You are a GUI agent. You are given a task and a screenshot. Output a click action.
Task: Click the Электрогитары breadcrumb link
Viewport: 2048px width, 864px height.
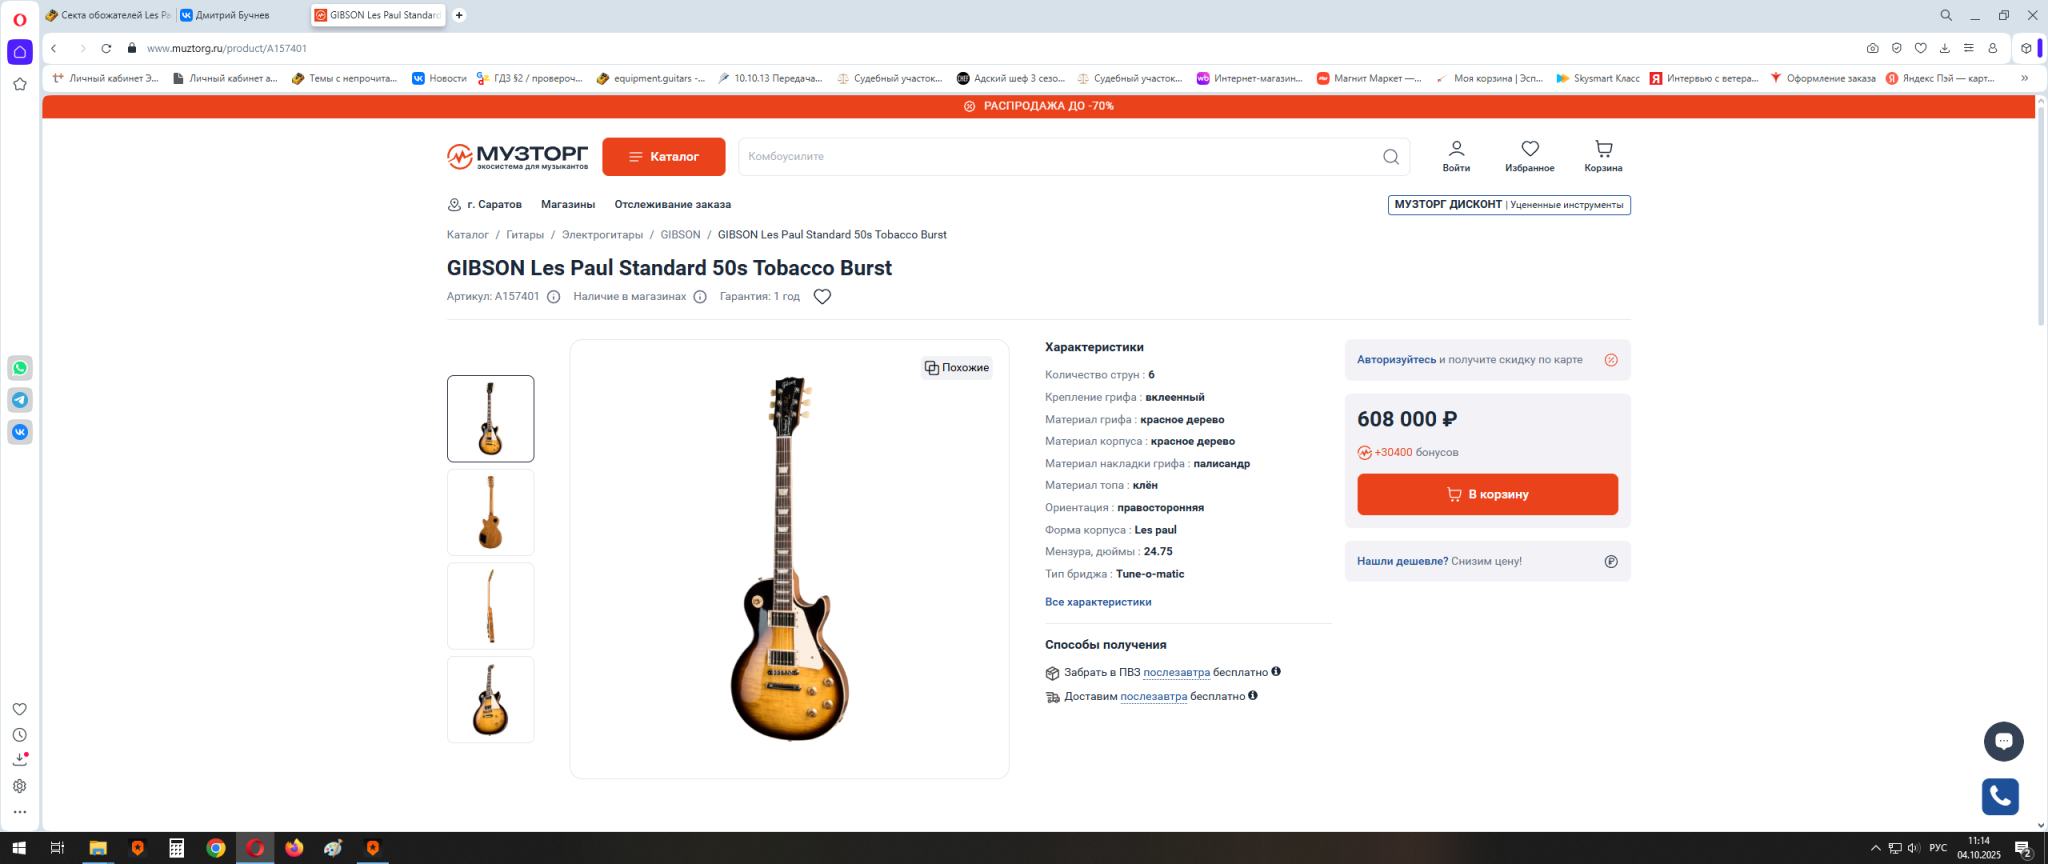pos(602,235)
